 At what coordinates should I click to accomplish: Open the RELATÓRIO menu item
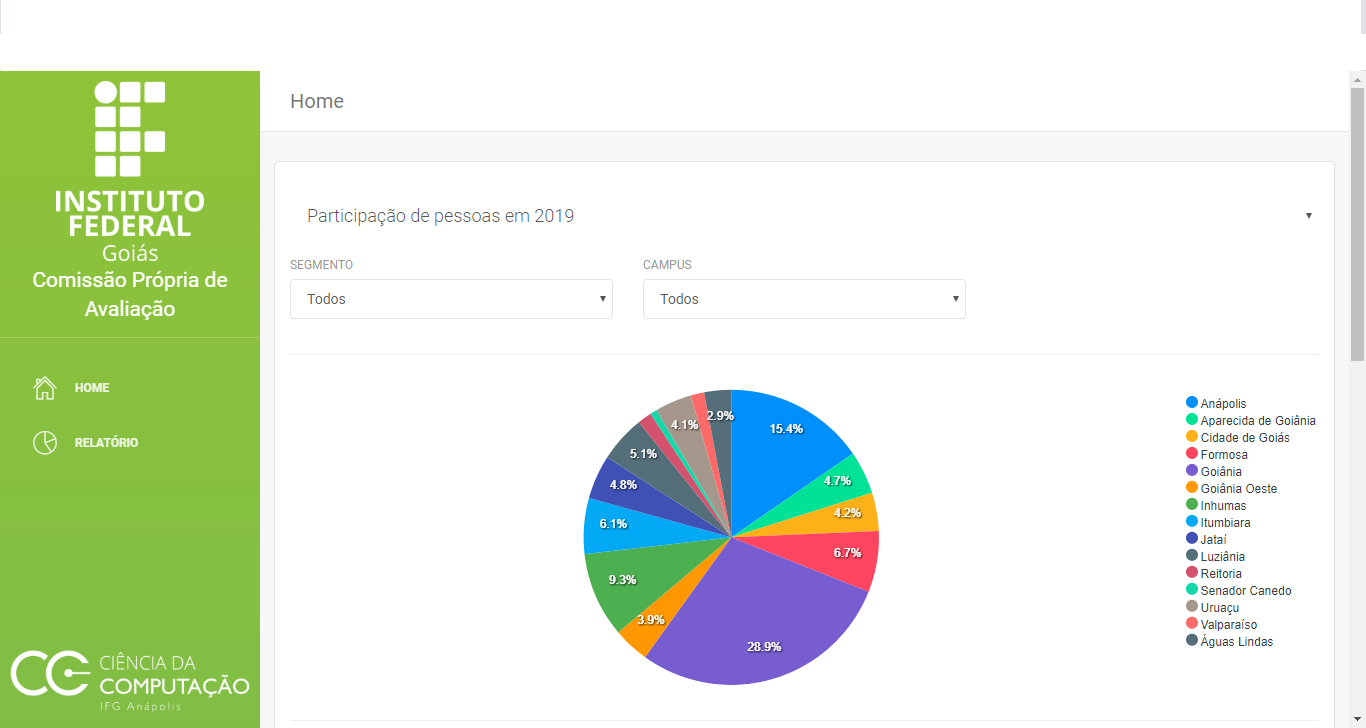(106, 443)
